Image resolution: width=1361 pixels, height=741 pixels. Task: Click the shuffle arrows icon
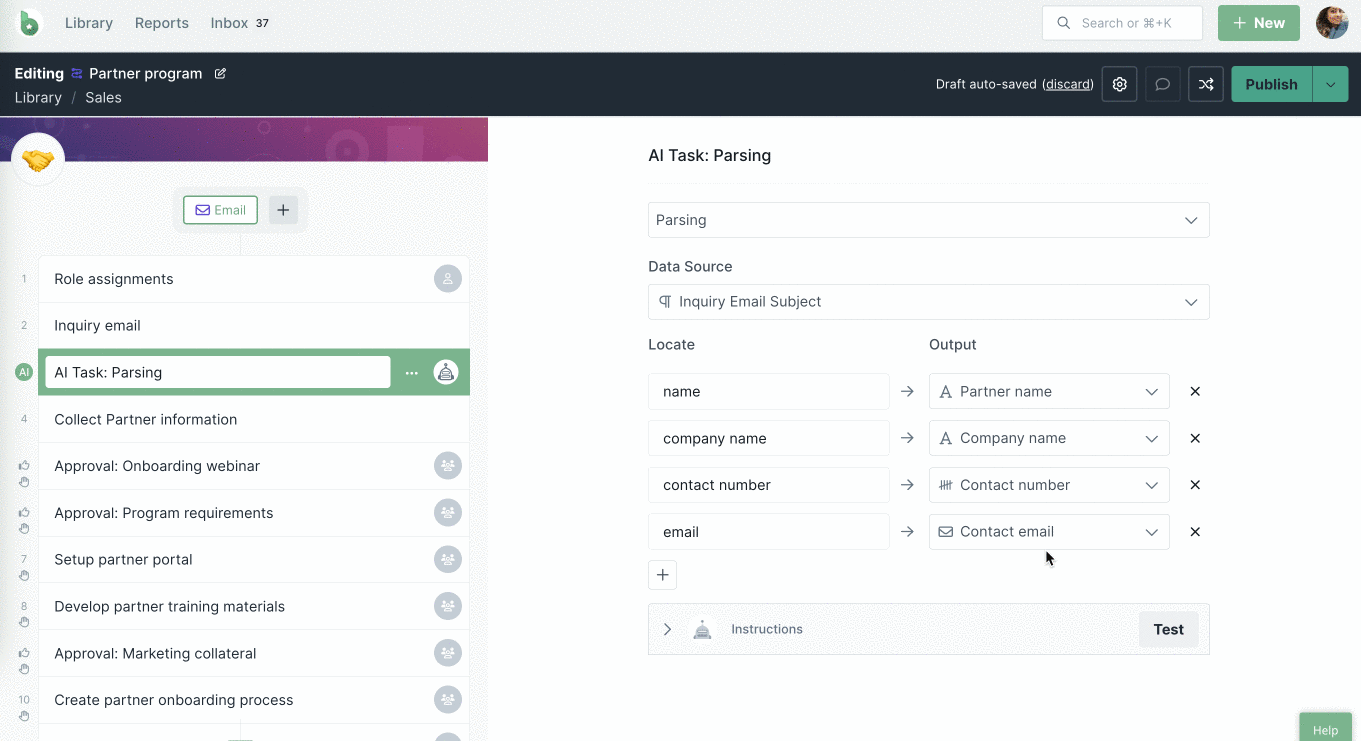pos(1205,85)
